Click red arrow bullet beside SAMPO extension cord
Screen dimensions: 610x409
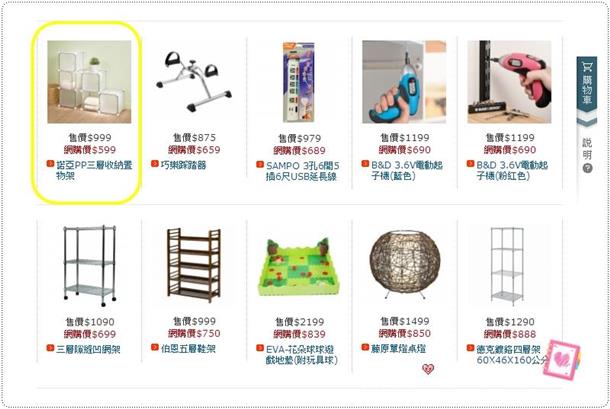click(260, 165)
